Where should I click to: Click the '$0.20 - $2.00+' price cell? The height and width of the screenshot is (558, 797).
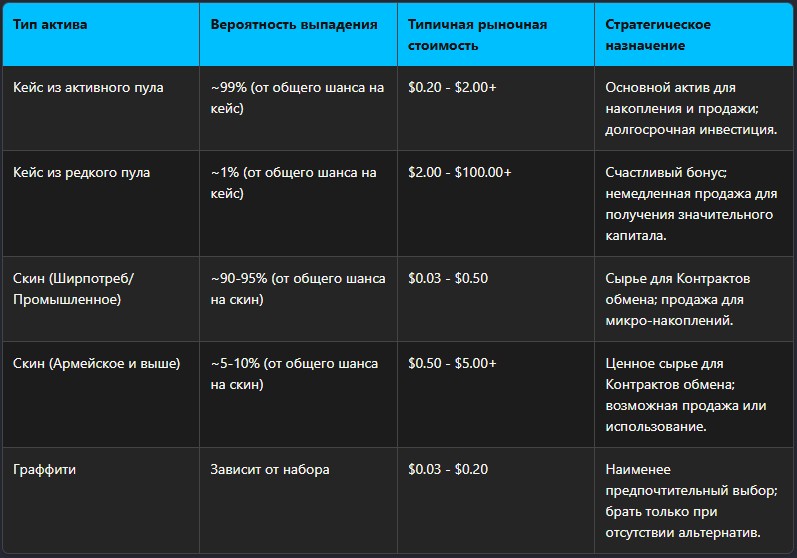pos(496,108)
